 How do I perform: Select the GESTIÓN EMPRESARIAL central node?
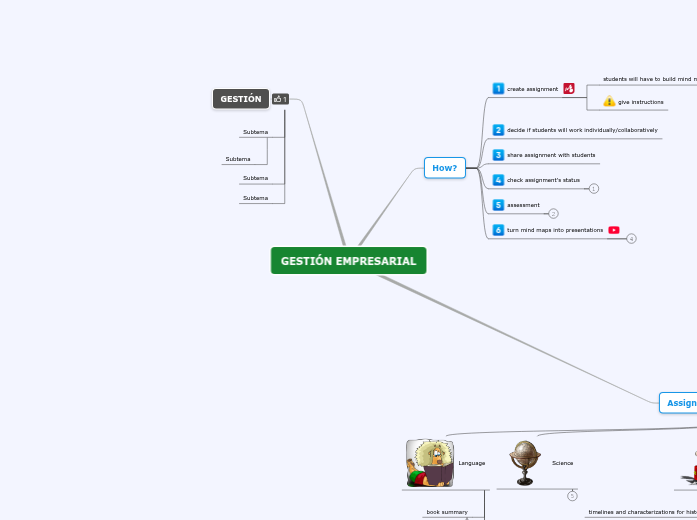[x=348, y=261]
